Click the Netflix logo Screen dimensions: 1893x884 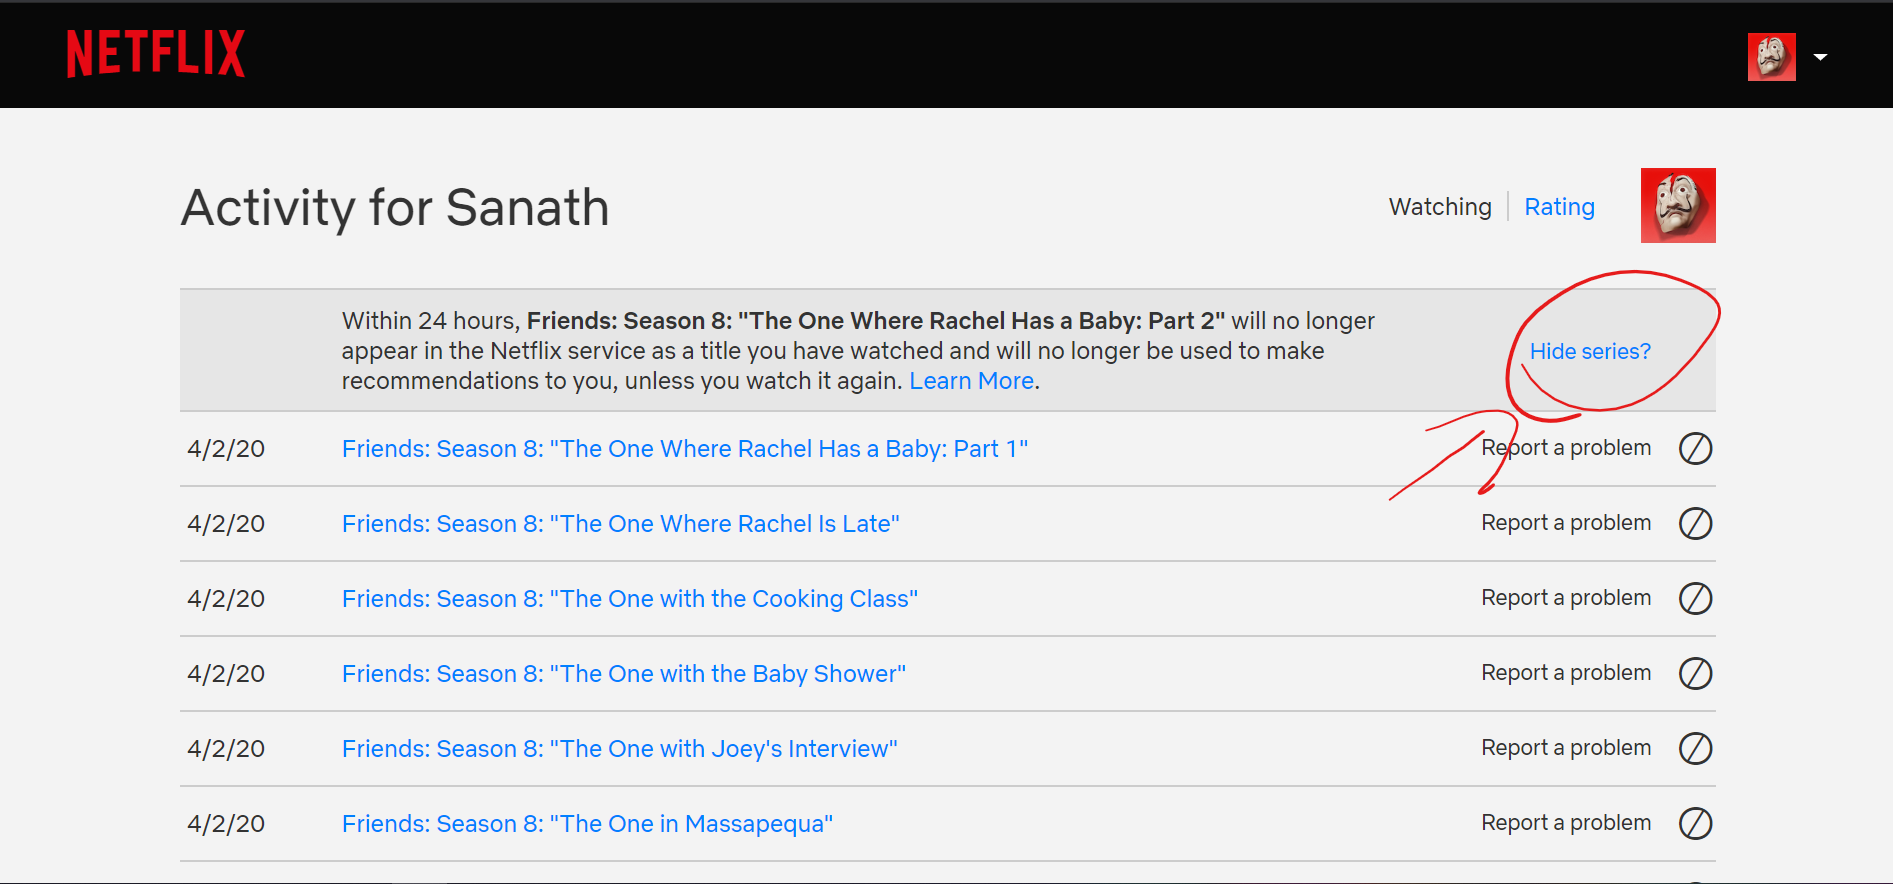click(155, 54)
